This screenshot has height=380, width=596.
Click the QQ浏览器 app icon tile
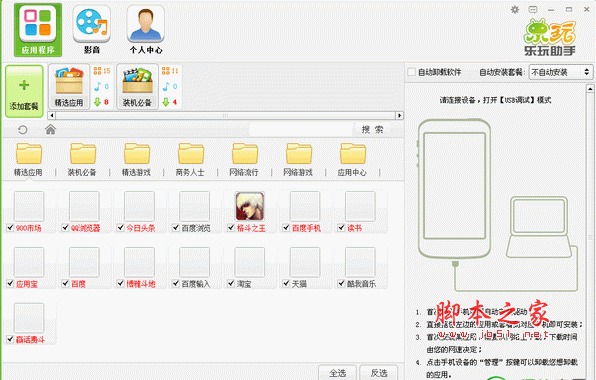84,206
